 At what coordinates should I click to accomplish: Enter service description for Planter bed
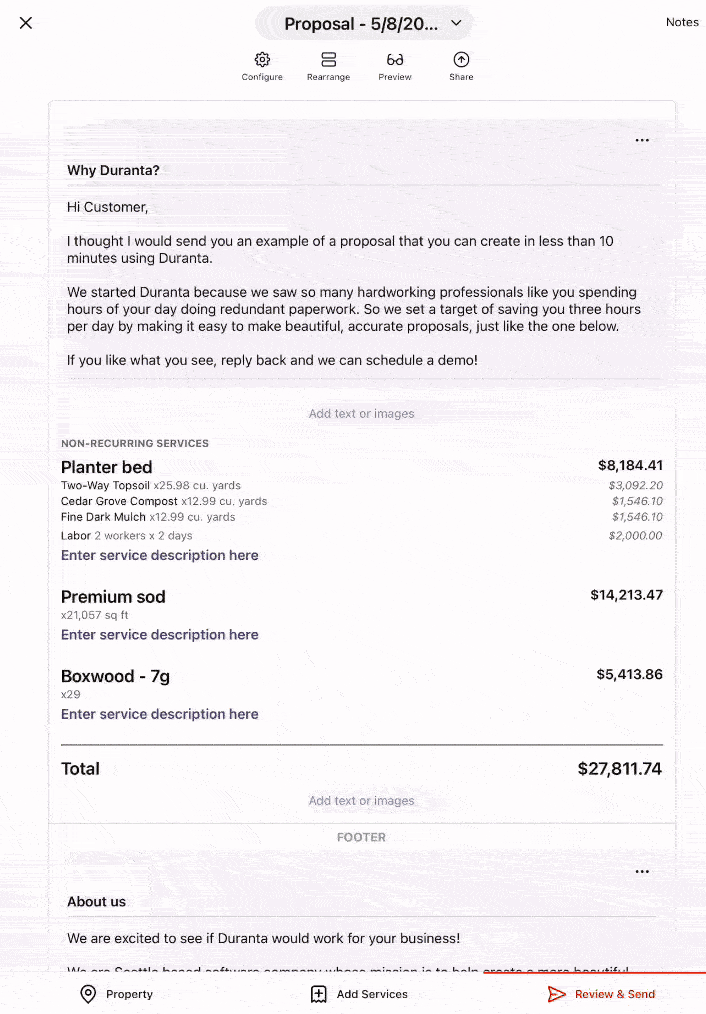(x=160, y=555)
